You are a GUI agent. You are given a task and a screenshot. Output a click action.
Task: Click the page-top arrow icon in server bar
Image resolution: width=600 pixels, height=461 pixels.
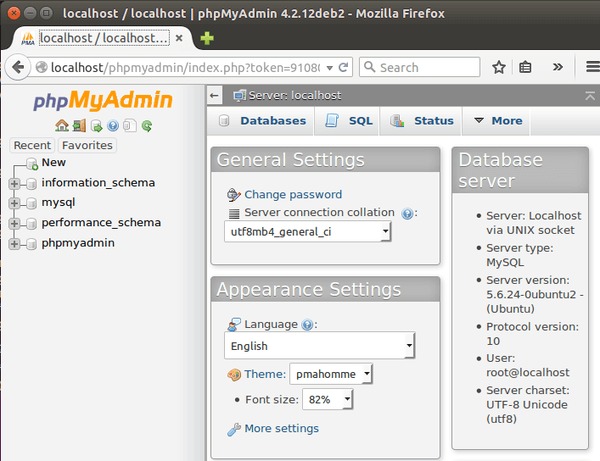[590, 96]
